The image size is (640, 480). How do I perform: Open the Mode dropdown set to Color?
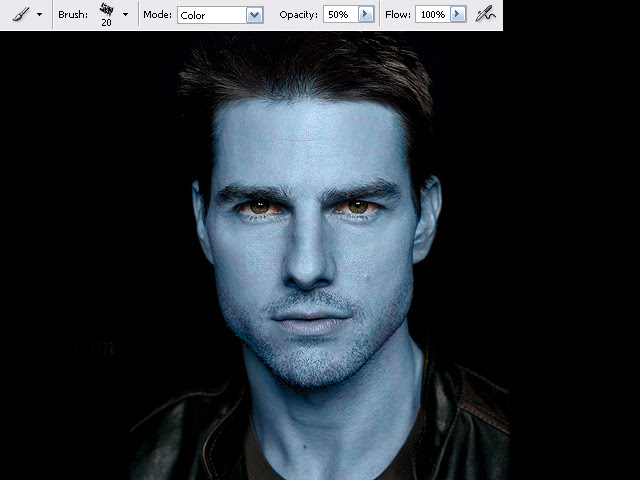pos(220,15)
